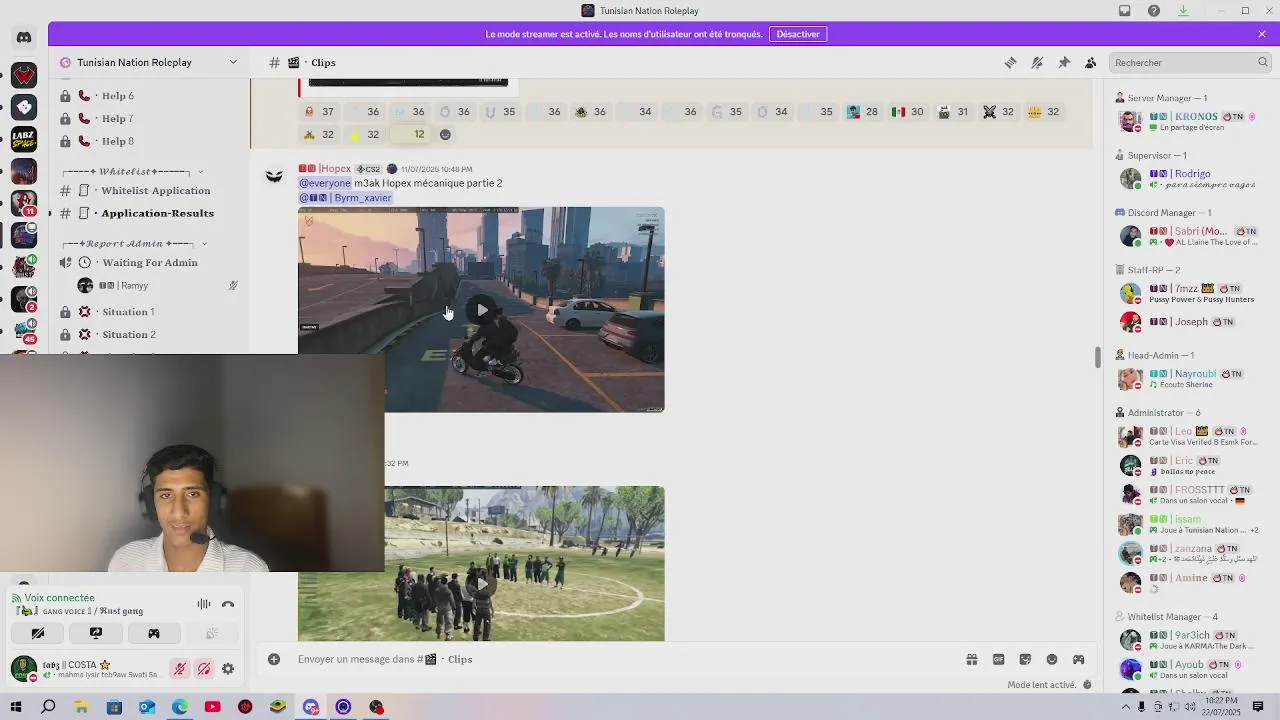Add a reaction with smiley icon
1280x720 pixels.
point(445,134)
